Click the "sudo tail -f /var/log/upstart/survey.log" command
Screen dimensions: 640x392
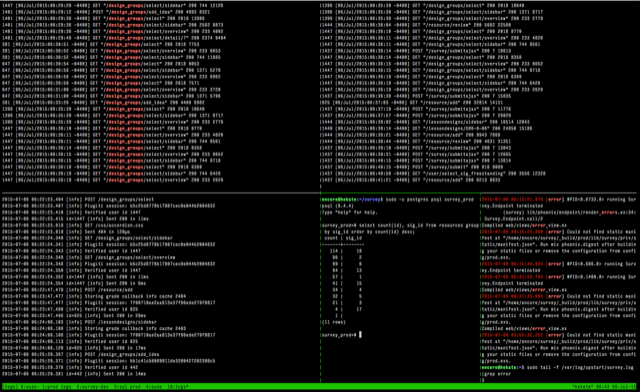[x=579, y=368]
